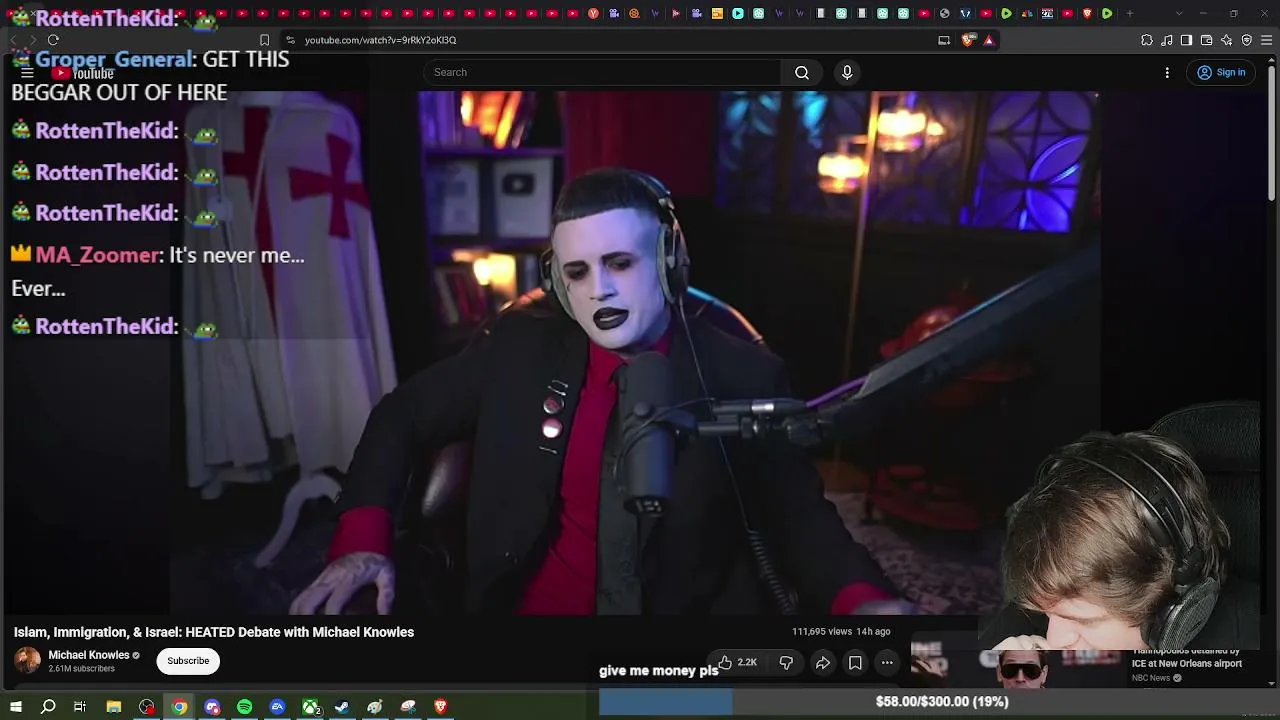This screenshot has width=1280, height=720.
Task: Click the Michael Knowles channel avatar
Action: click(x=27, y=661)
